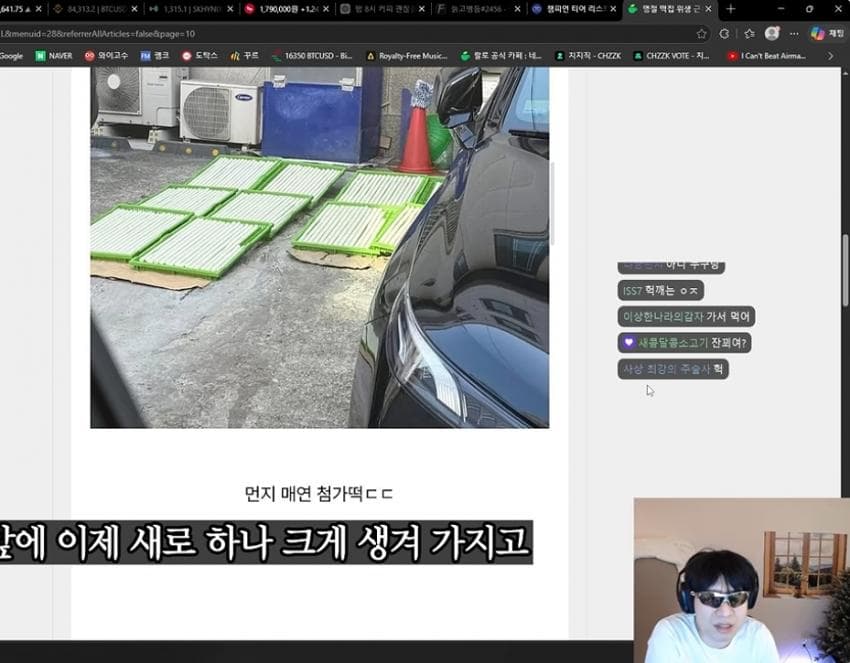Open the CHZZK VOTE bookmark
The height and width of the screenshot is (663, 850).
click(x=672, y=56)
